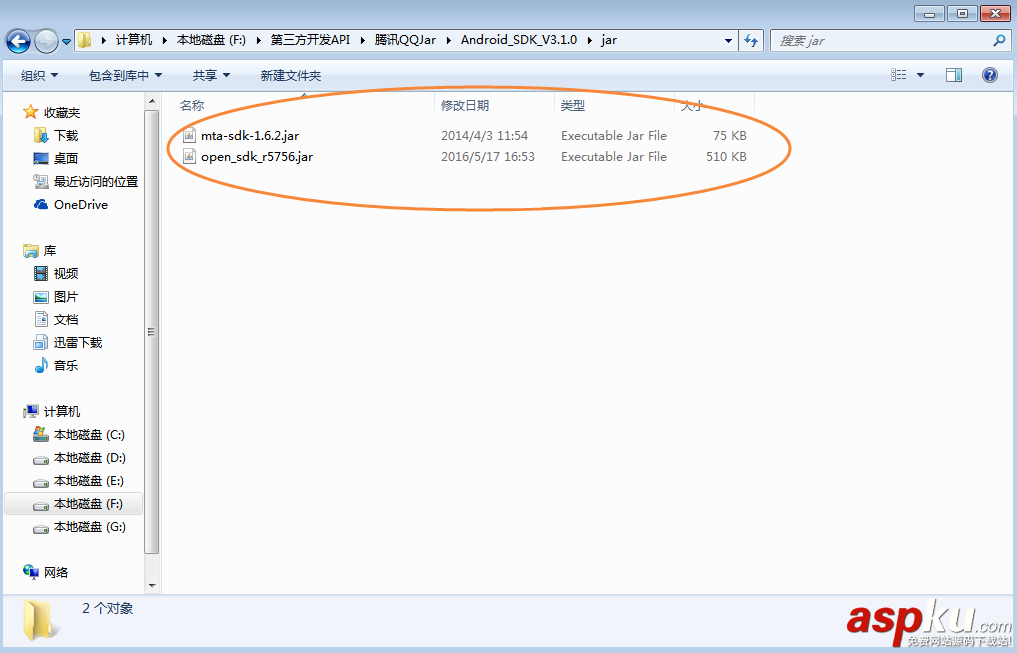Open Help with the question mark icon
Viewport: 1017px width, 653px height.
pos(990,75)
